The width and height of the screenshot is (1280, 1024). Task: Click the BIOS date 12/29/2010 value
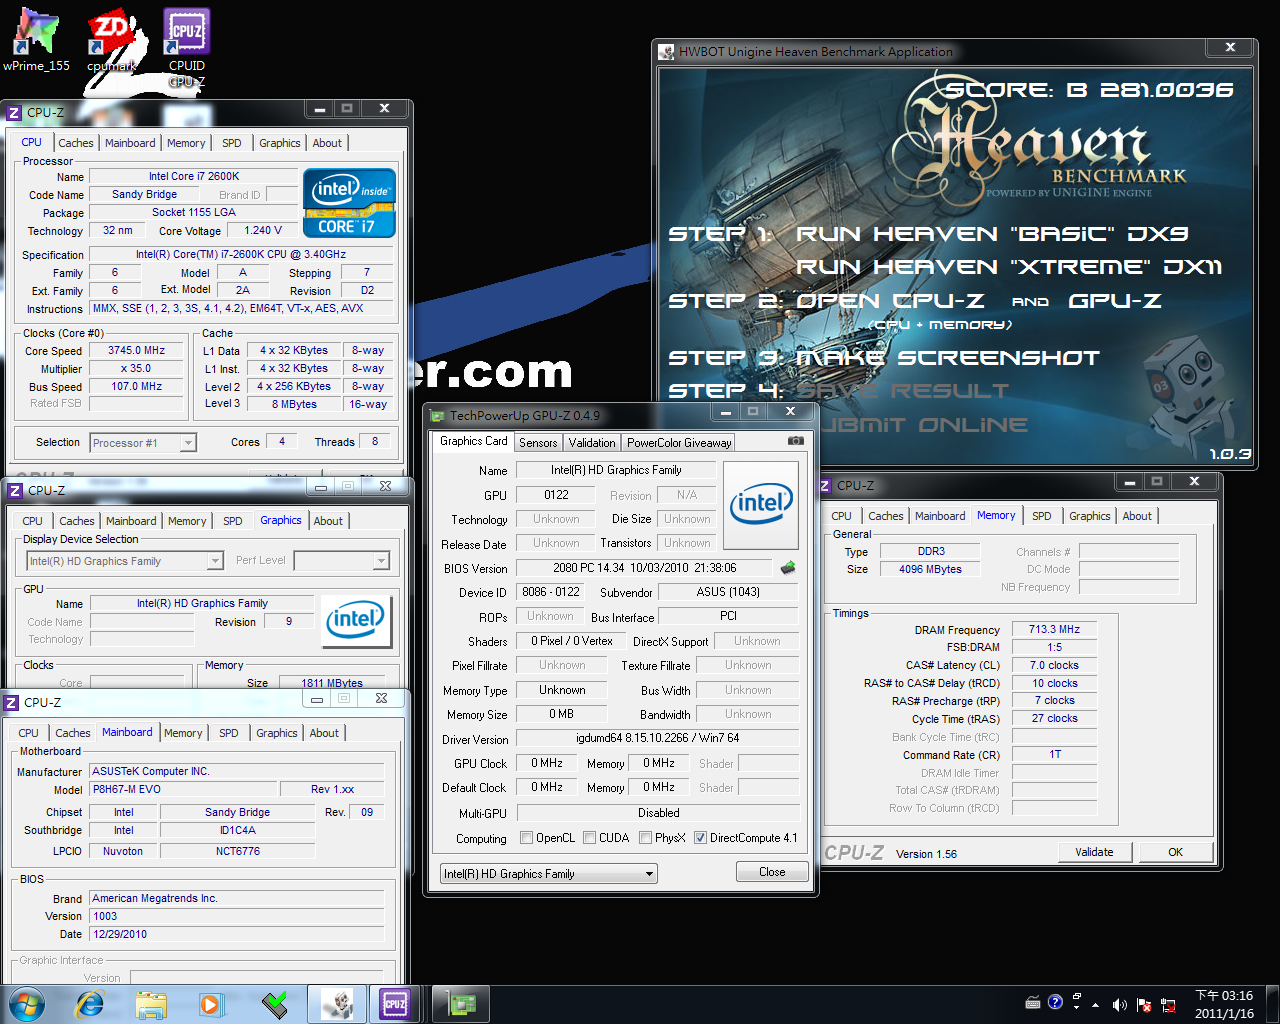(x=237, y=934)
